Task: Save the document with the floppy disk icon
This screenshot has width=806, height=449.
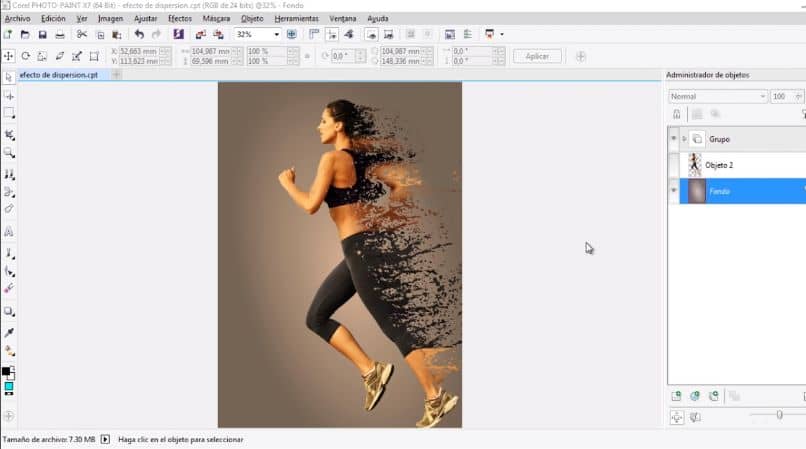Action: pos(42,34)
